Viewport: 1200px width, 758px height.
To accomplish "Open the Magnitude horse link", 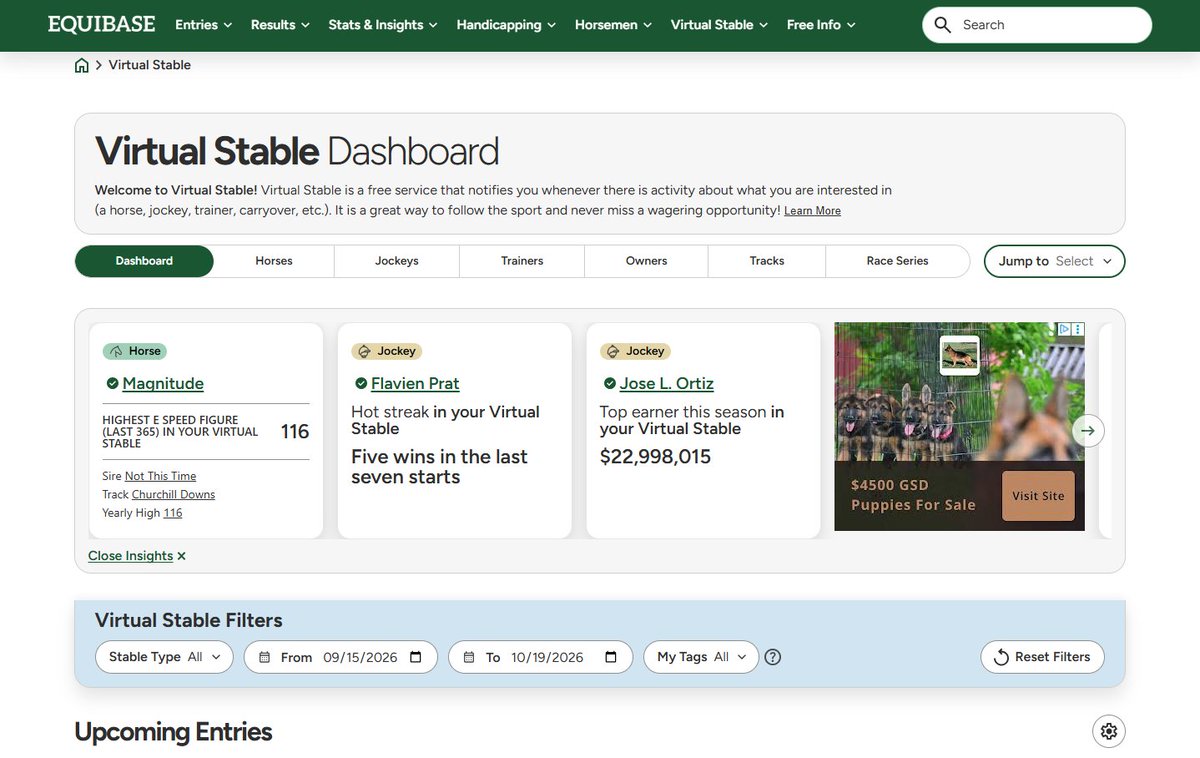I will click(163, 384).
